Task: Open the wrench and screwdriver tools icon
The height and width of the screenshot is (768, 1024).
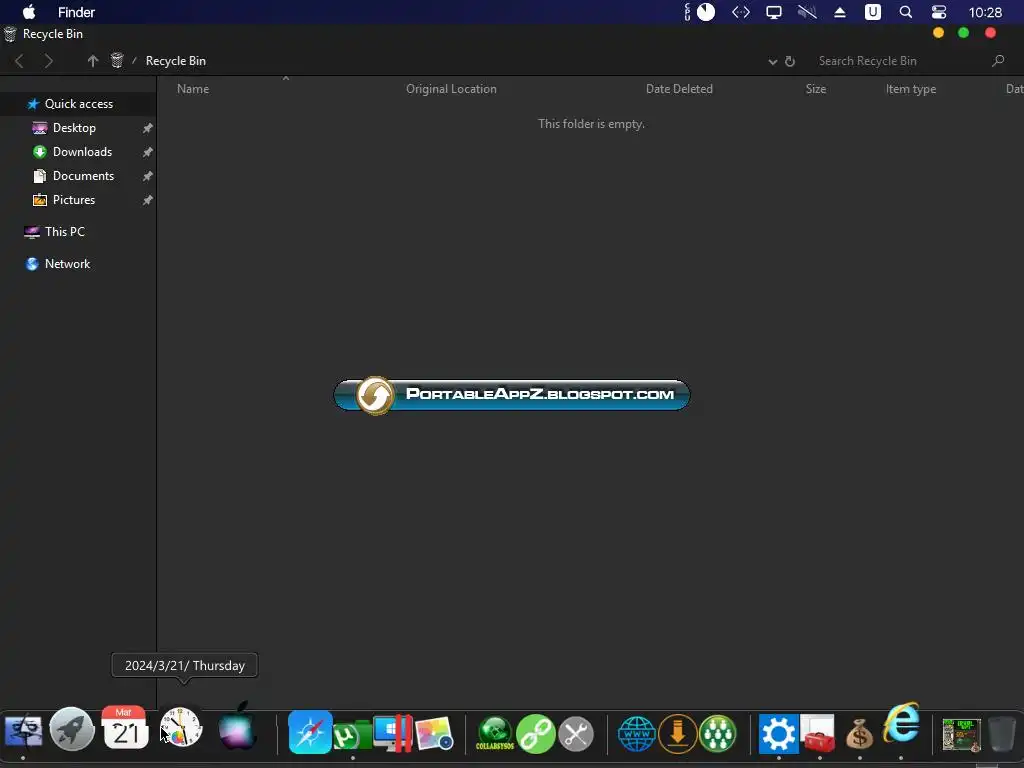Action: pyautogui.click(x=576, y=735)
